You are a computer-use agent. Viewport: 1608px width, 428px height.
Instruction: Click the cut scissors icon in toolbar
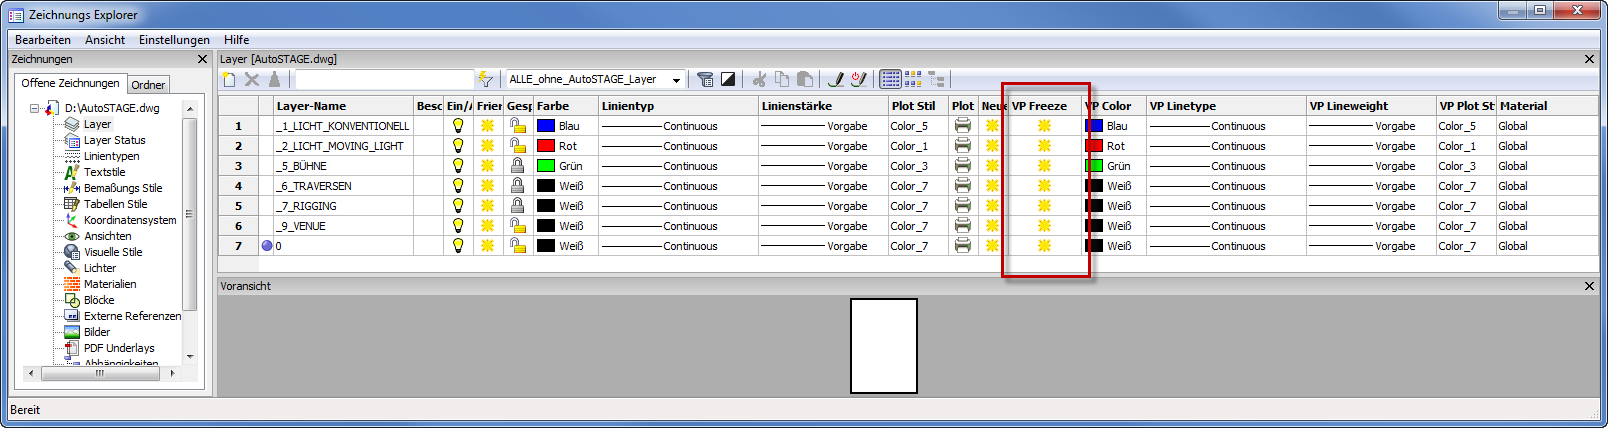(x=760, y=79)
